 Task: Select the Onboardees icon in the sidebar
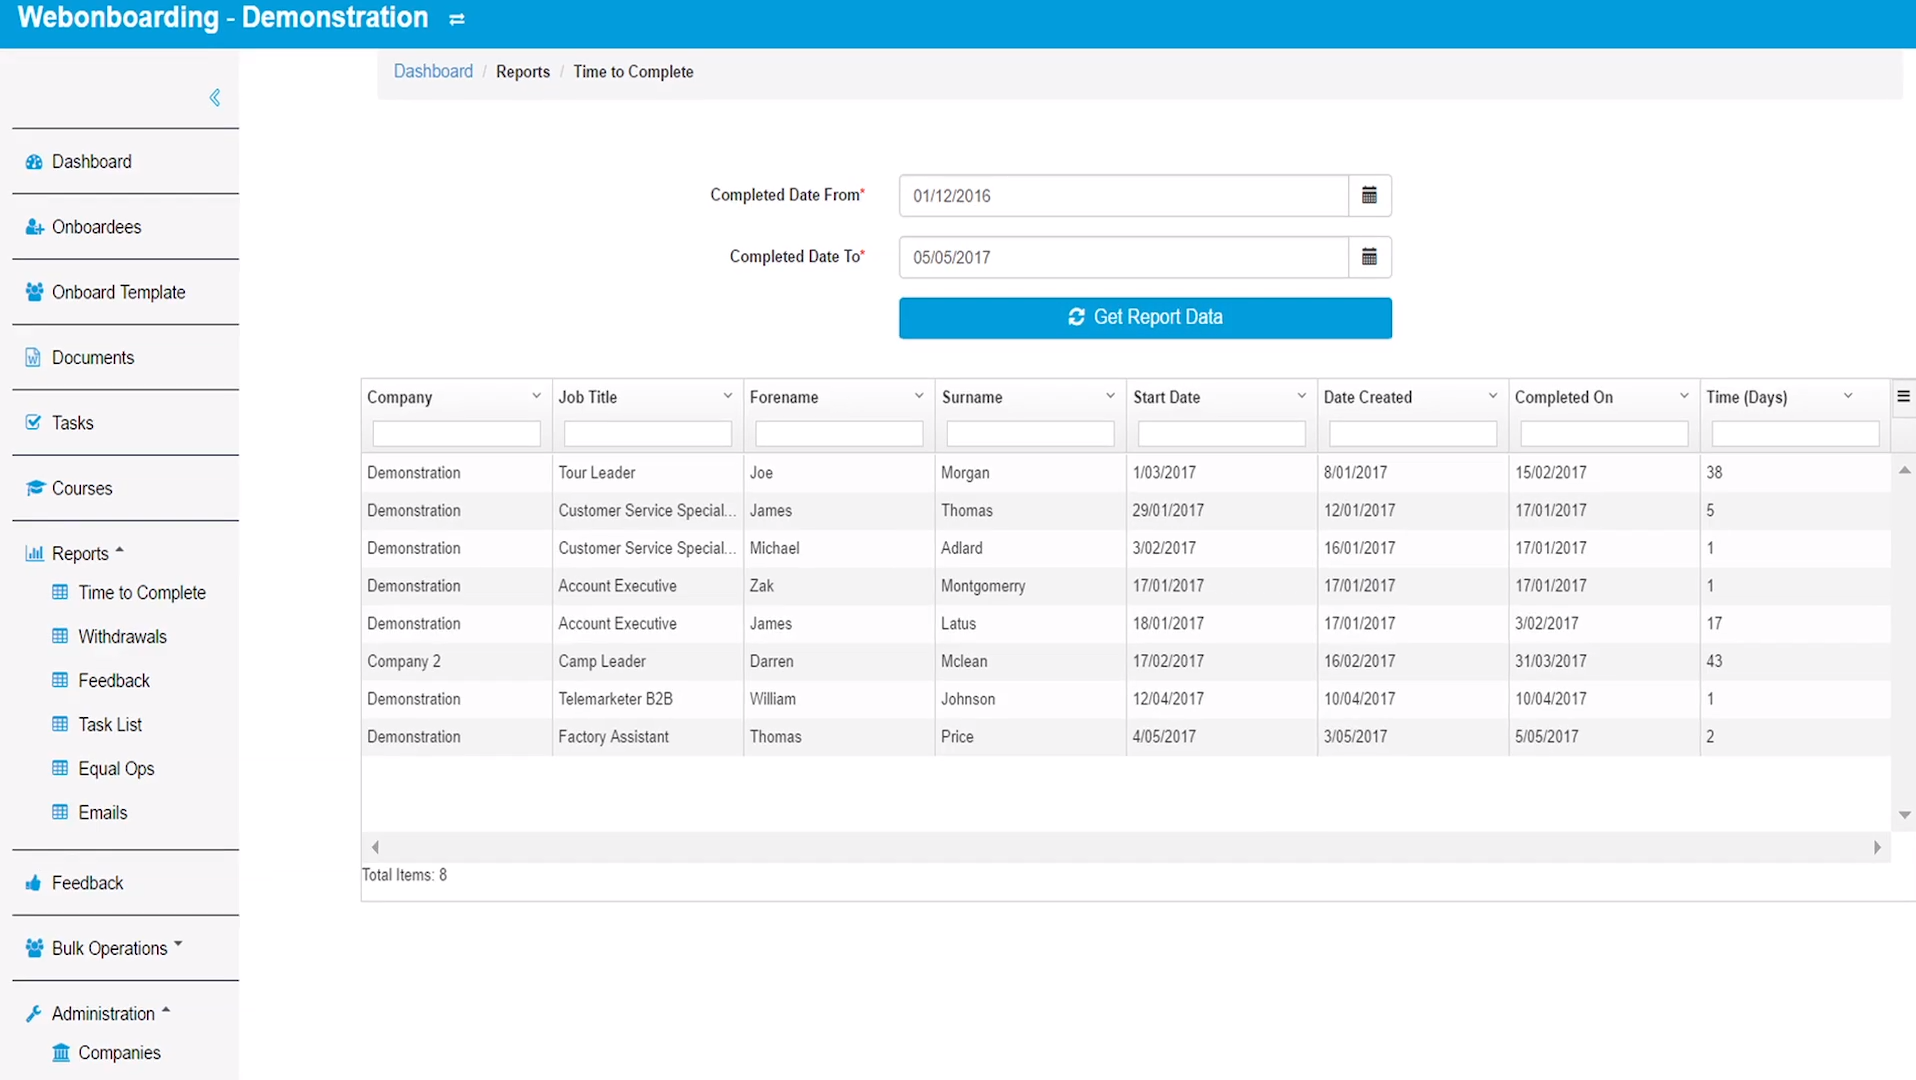click(33, 226)
